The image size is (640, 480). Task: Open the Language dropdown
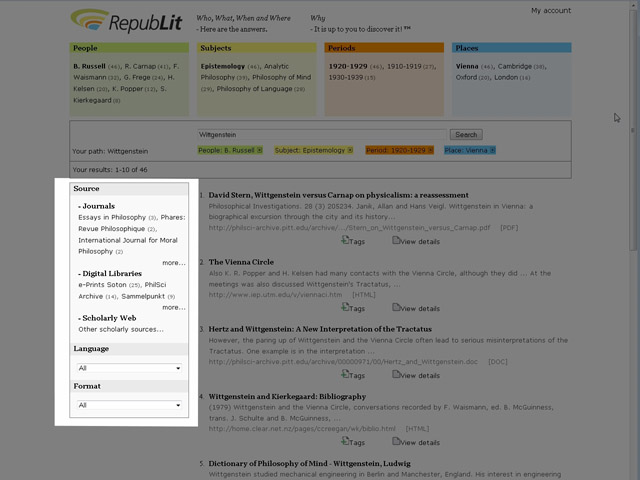click(x=129, y=368)
